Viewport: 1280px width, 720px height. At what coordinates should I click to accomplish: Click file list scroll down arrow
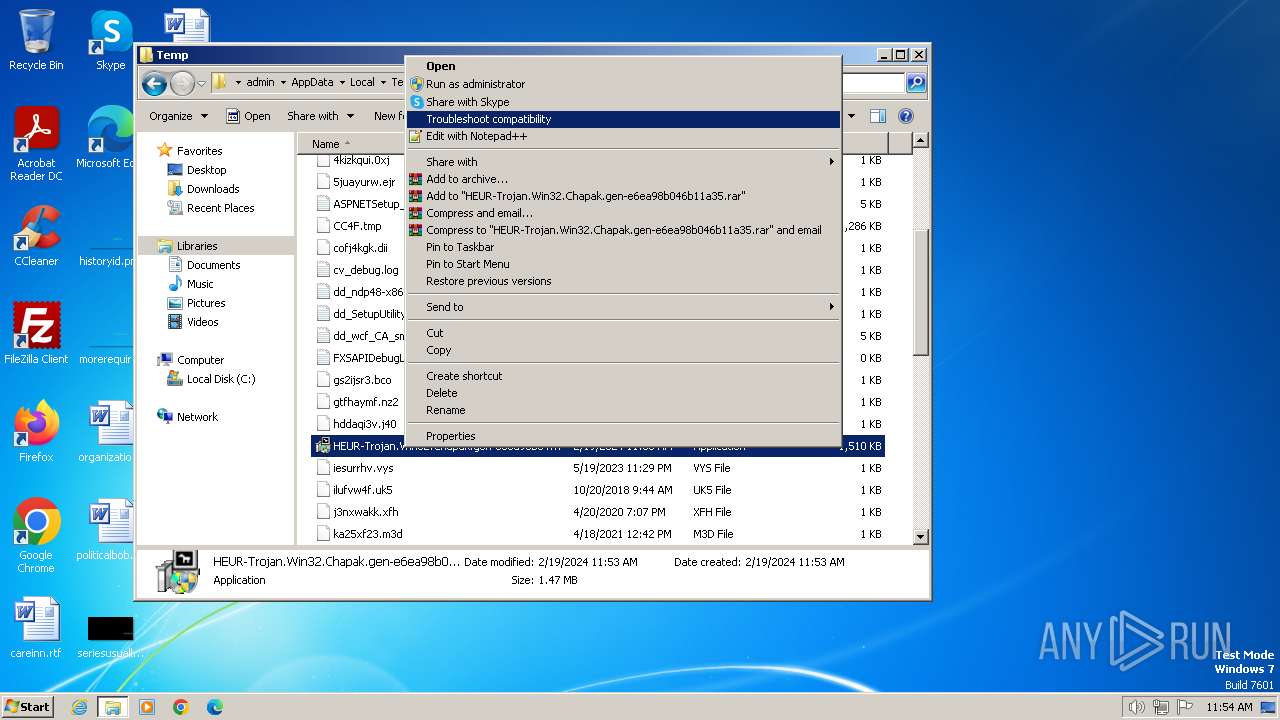(x=921, y=537)
